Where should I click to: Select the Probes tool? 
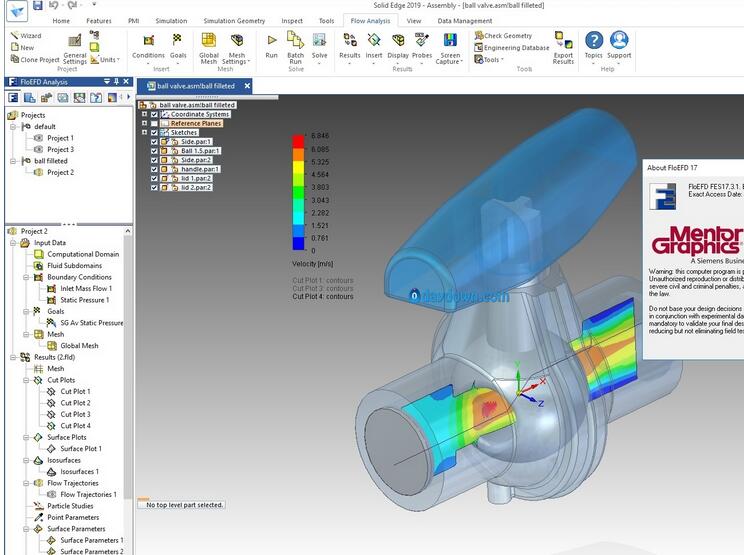point(422,48)
